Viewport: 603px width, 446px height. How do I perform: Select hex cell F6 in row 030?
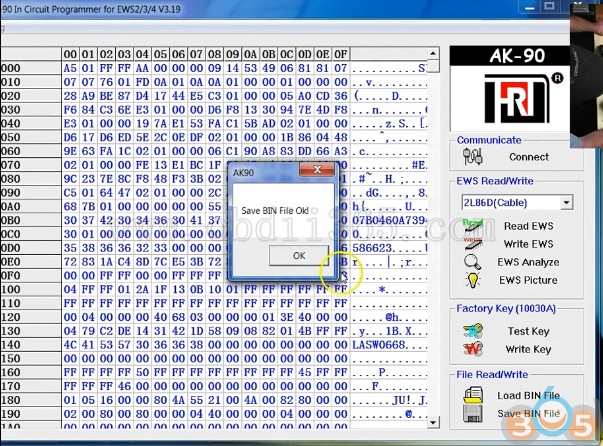(x=70, y=110)
